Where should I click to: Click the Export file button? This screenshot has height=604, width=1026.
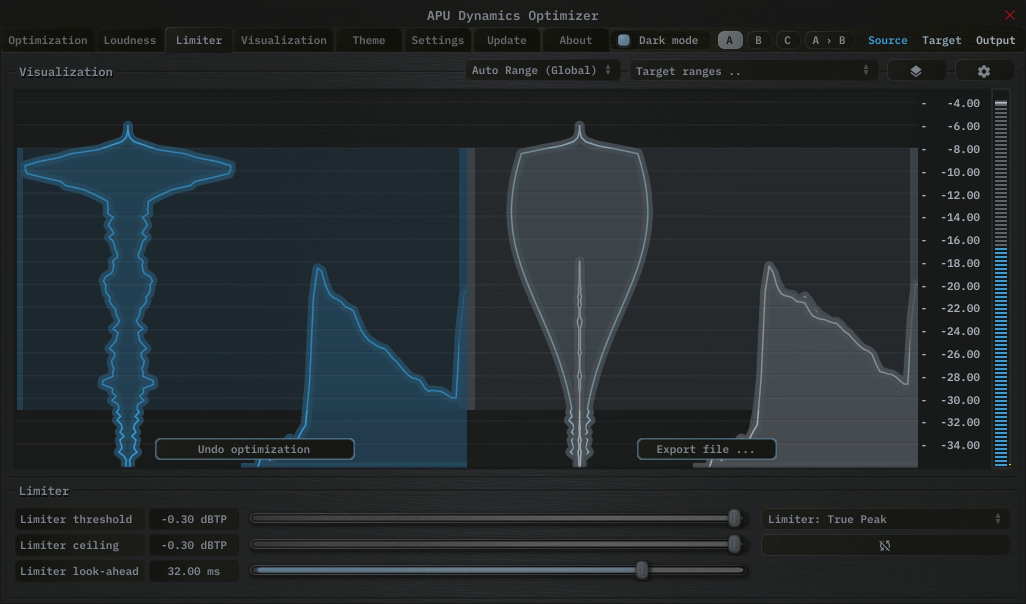click(x=706, y=449)
